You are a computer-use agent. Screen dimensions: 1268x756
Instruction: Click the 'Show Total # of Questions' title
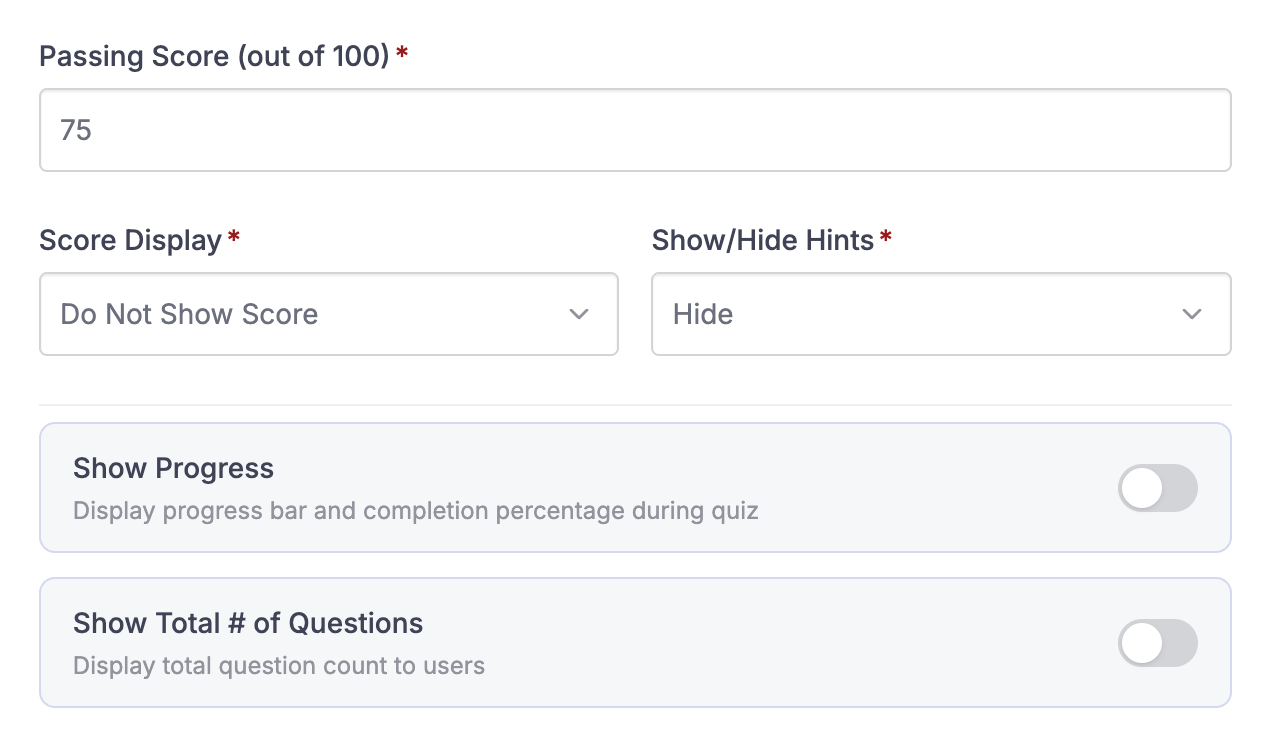click(x=248, y=623)
